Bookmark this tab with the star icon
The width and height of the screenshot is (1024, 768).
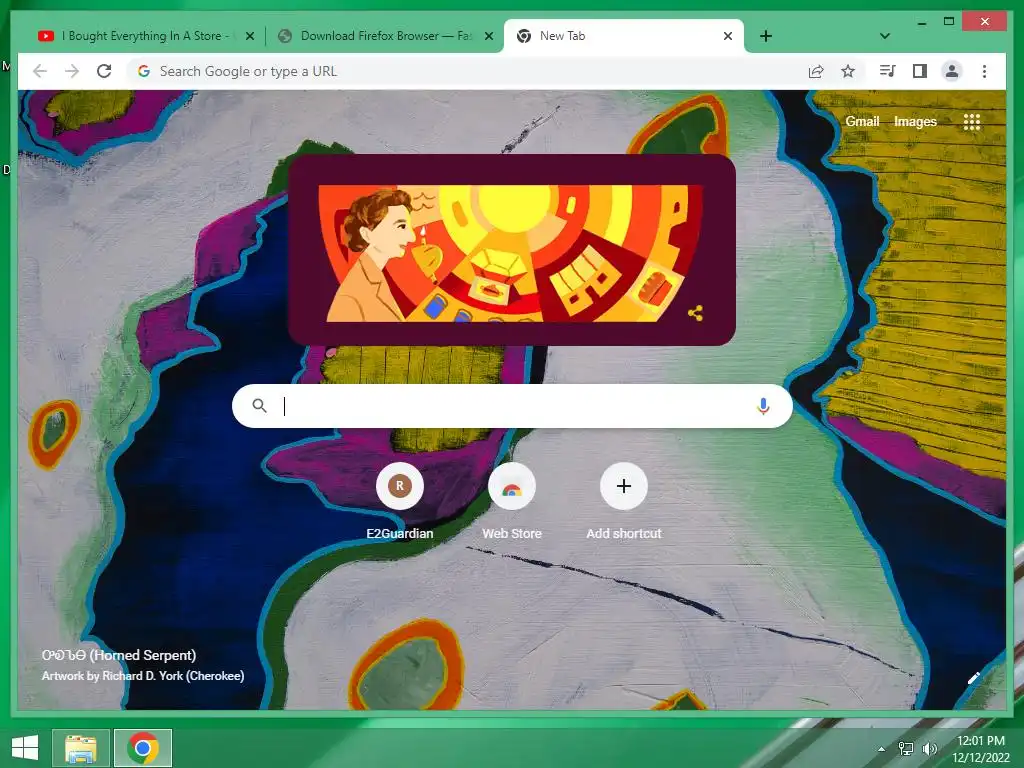click(x=848, y=71)
